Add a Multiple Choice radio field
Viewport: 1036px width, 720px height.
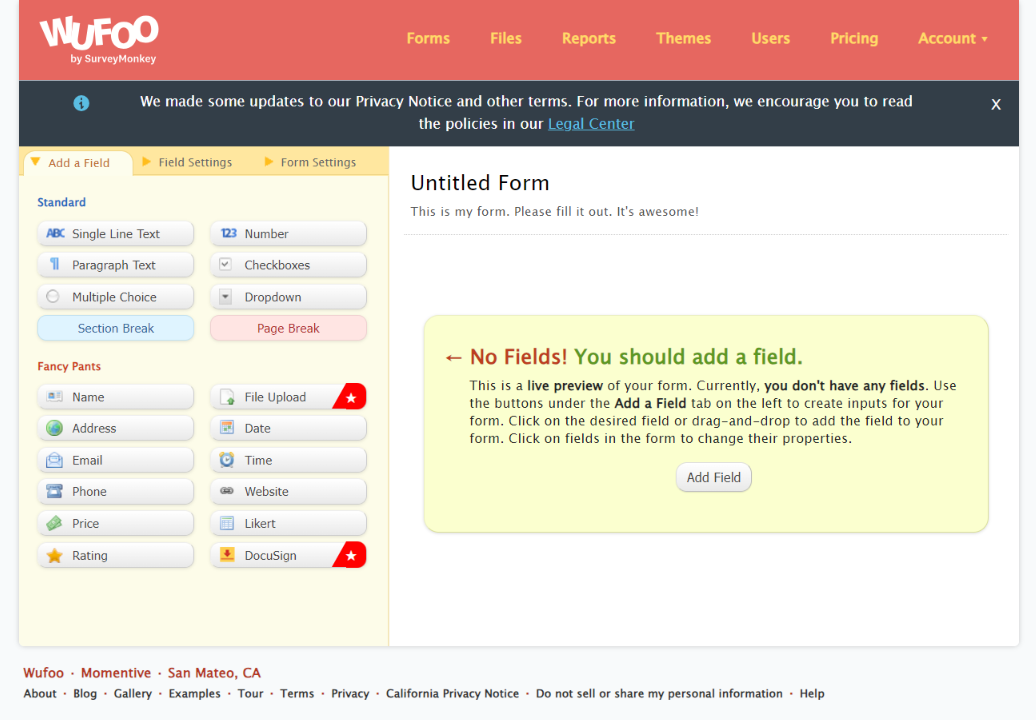click(x=115, y=297)
